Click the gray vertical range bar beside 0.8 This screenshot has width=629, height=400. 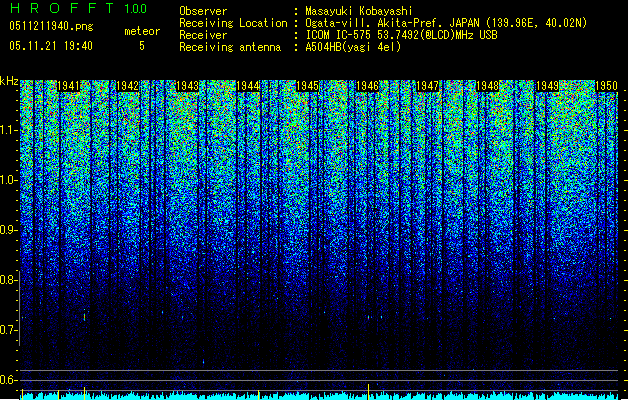tap(19, 308)
